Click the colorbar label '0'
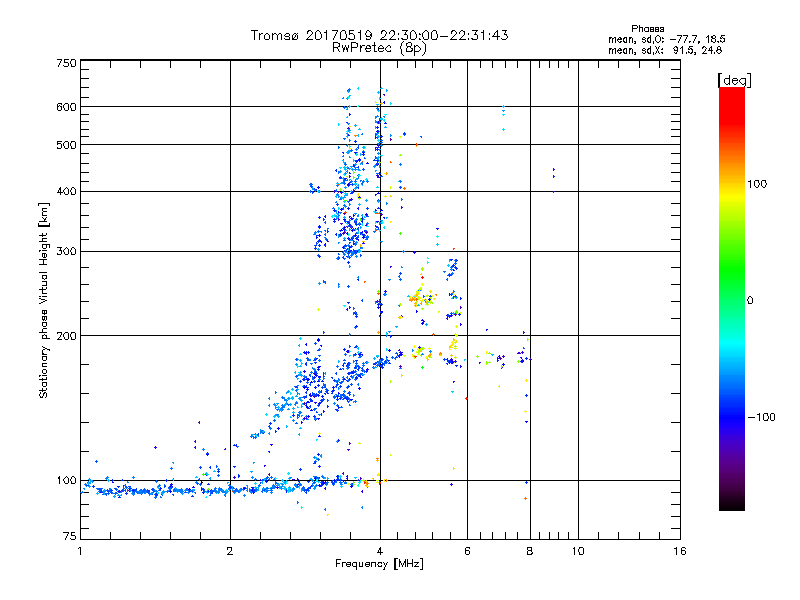Screen dimensions: 800x600 click(750, 301)
